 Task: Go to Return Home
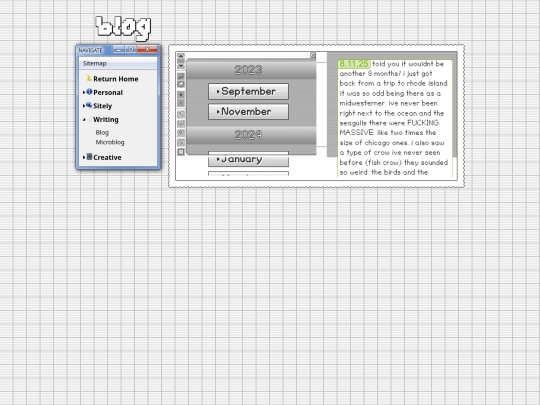tap(116, 79)
